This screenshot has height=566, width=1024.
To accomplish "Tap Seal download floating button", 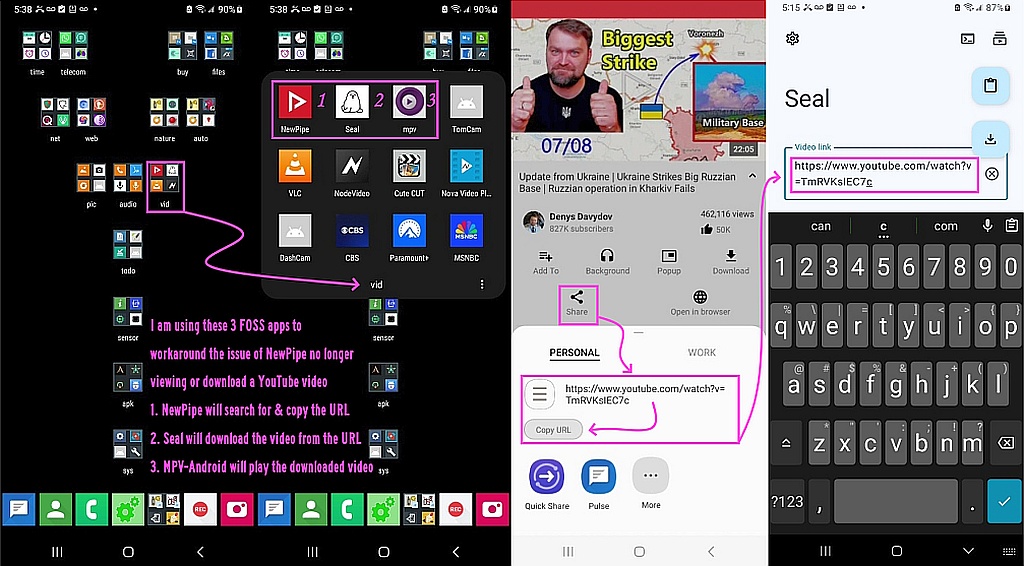I will click(x=990, y=138).
